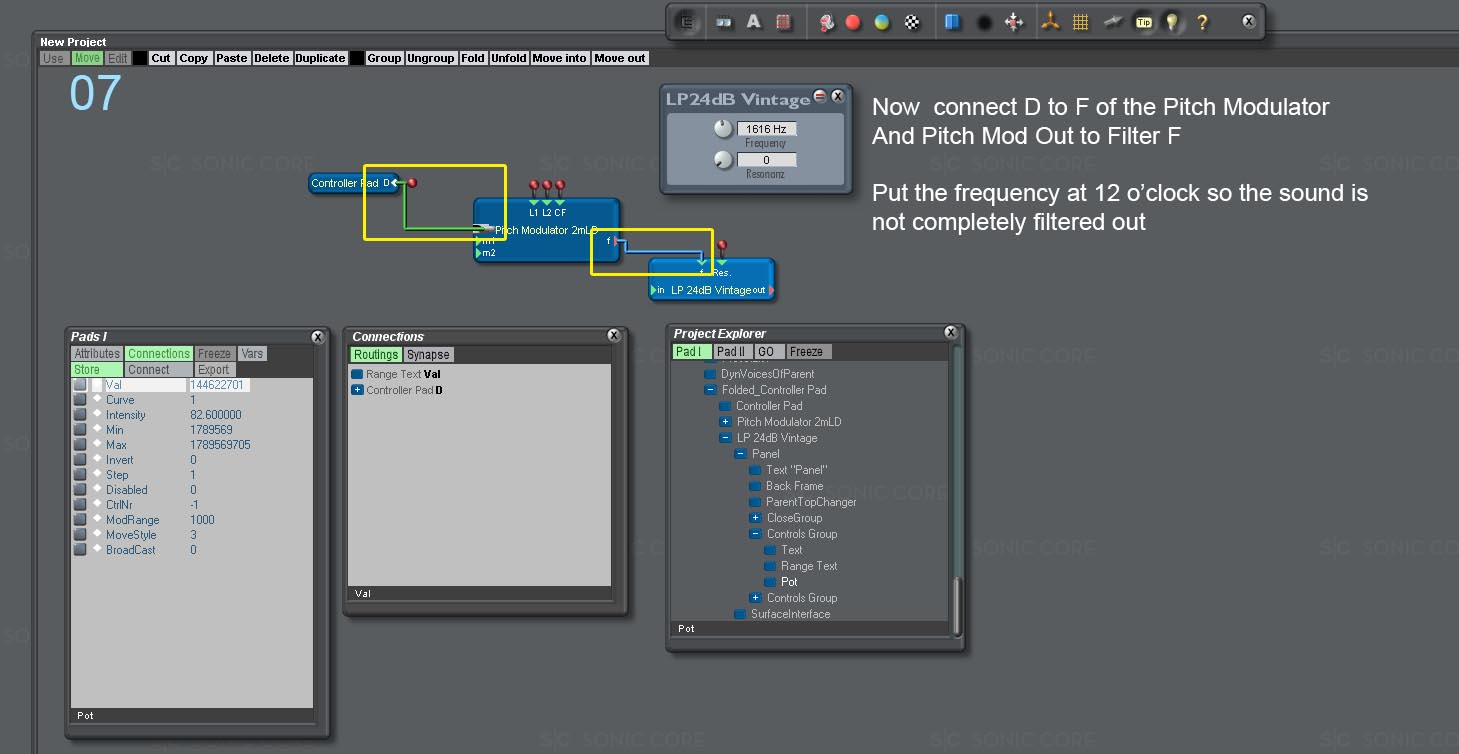Toggle the checkbox beside Disabled
Screen dimensions: 1459x754
(x=80, y=490)
